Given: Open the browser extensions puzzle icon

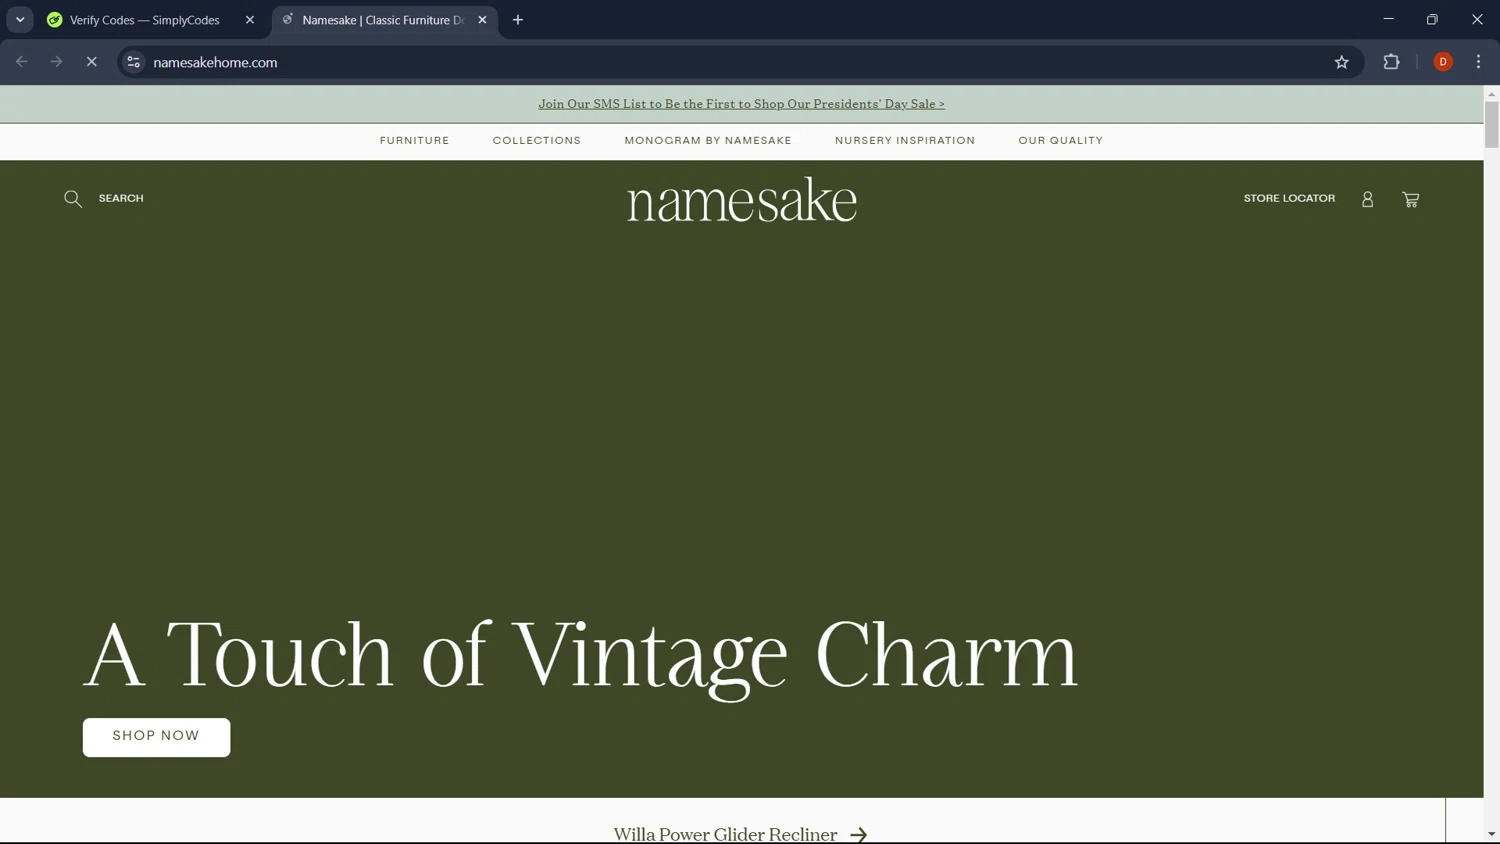Looking at the screenshot, I should [x=1391, y=62].
